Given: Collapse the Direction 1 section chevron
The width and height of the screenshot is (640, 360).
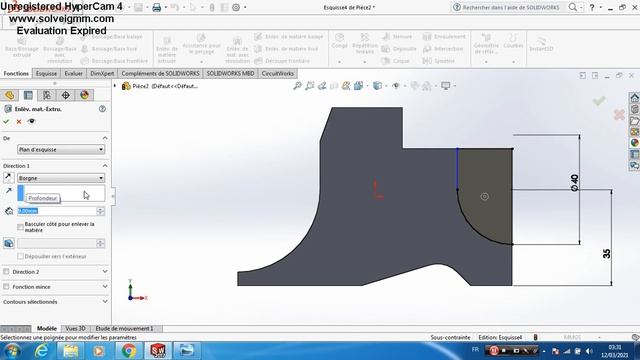Looking at the screenshot, I should pos(105,166).
